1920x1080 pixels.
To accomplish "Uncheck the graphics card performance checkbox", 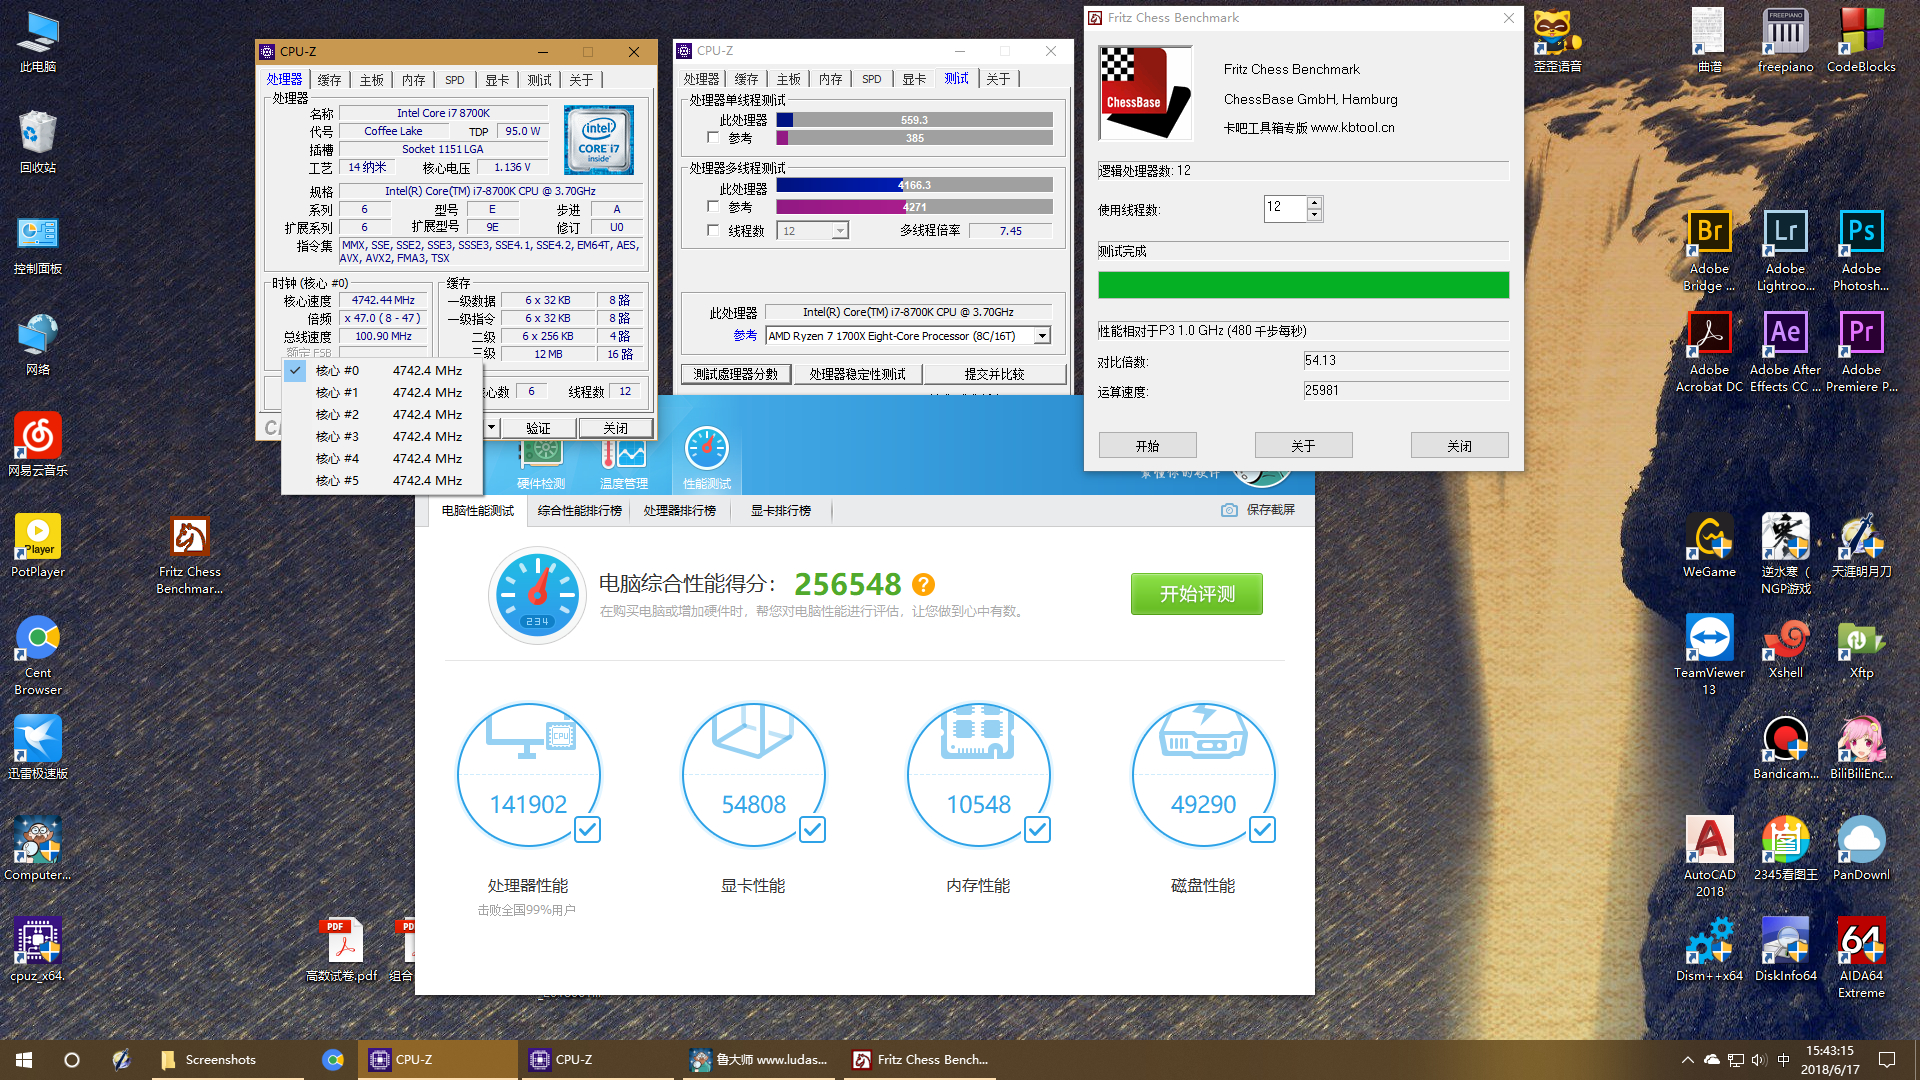I will (812, 829).
